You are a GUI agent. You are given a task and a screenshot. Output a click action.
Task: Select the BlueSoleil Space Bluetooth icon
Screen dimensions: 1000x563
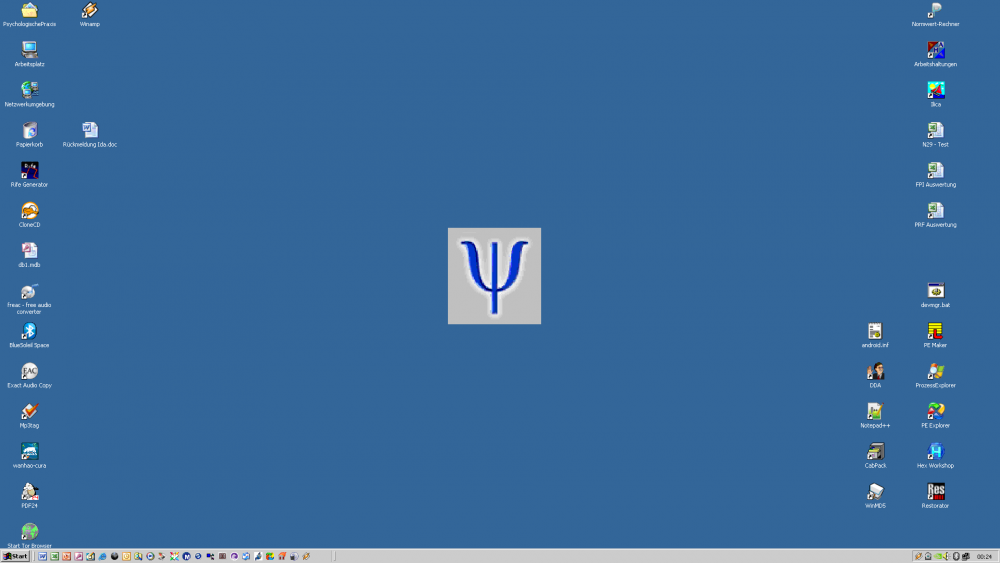(x=29, y=336)
